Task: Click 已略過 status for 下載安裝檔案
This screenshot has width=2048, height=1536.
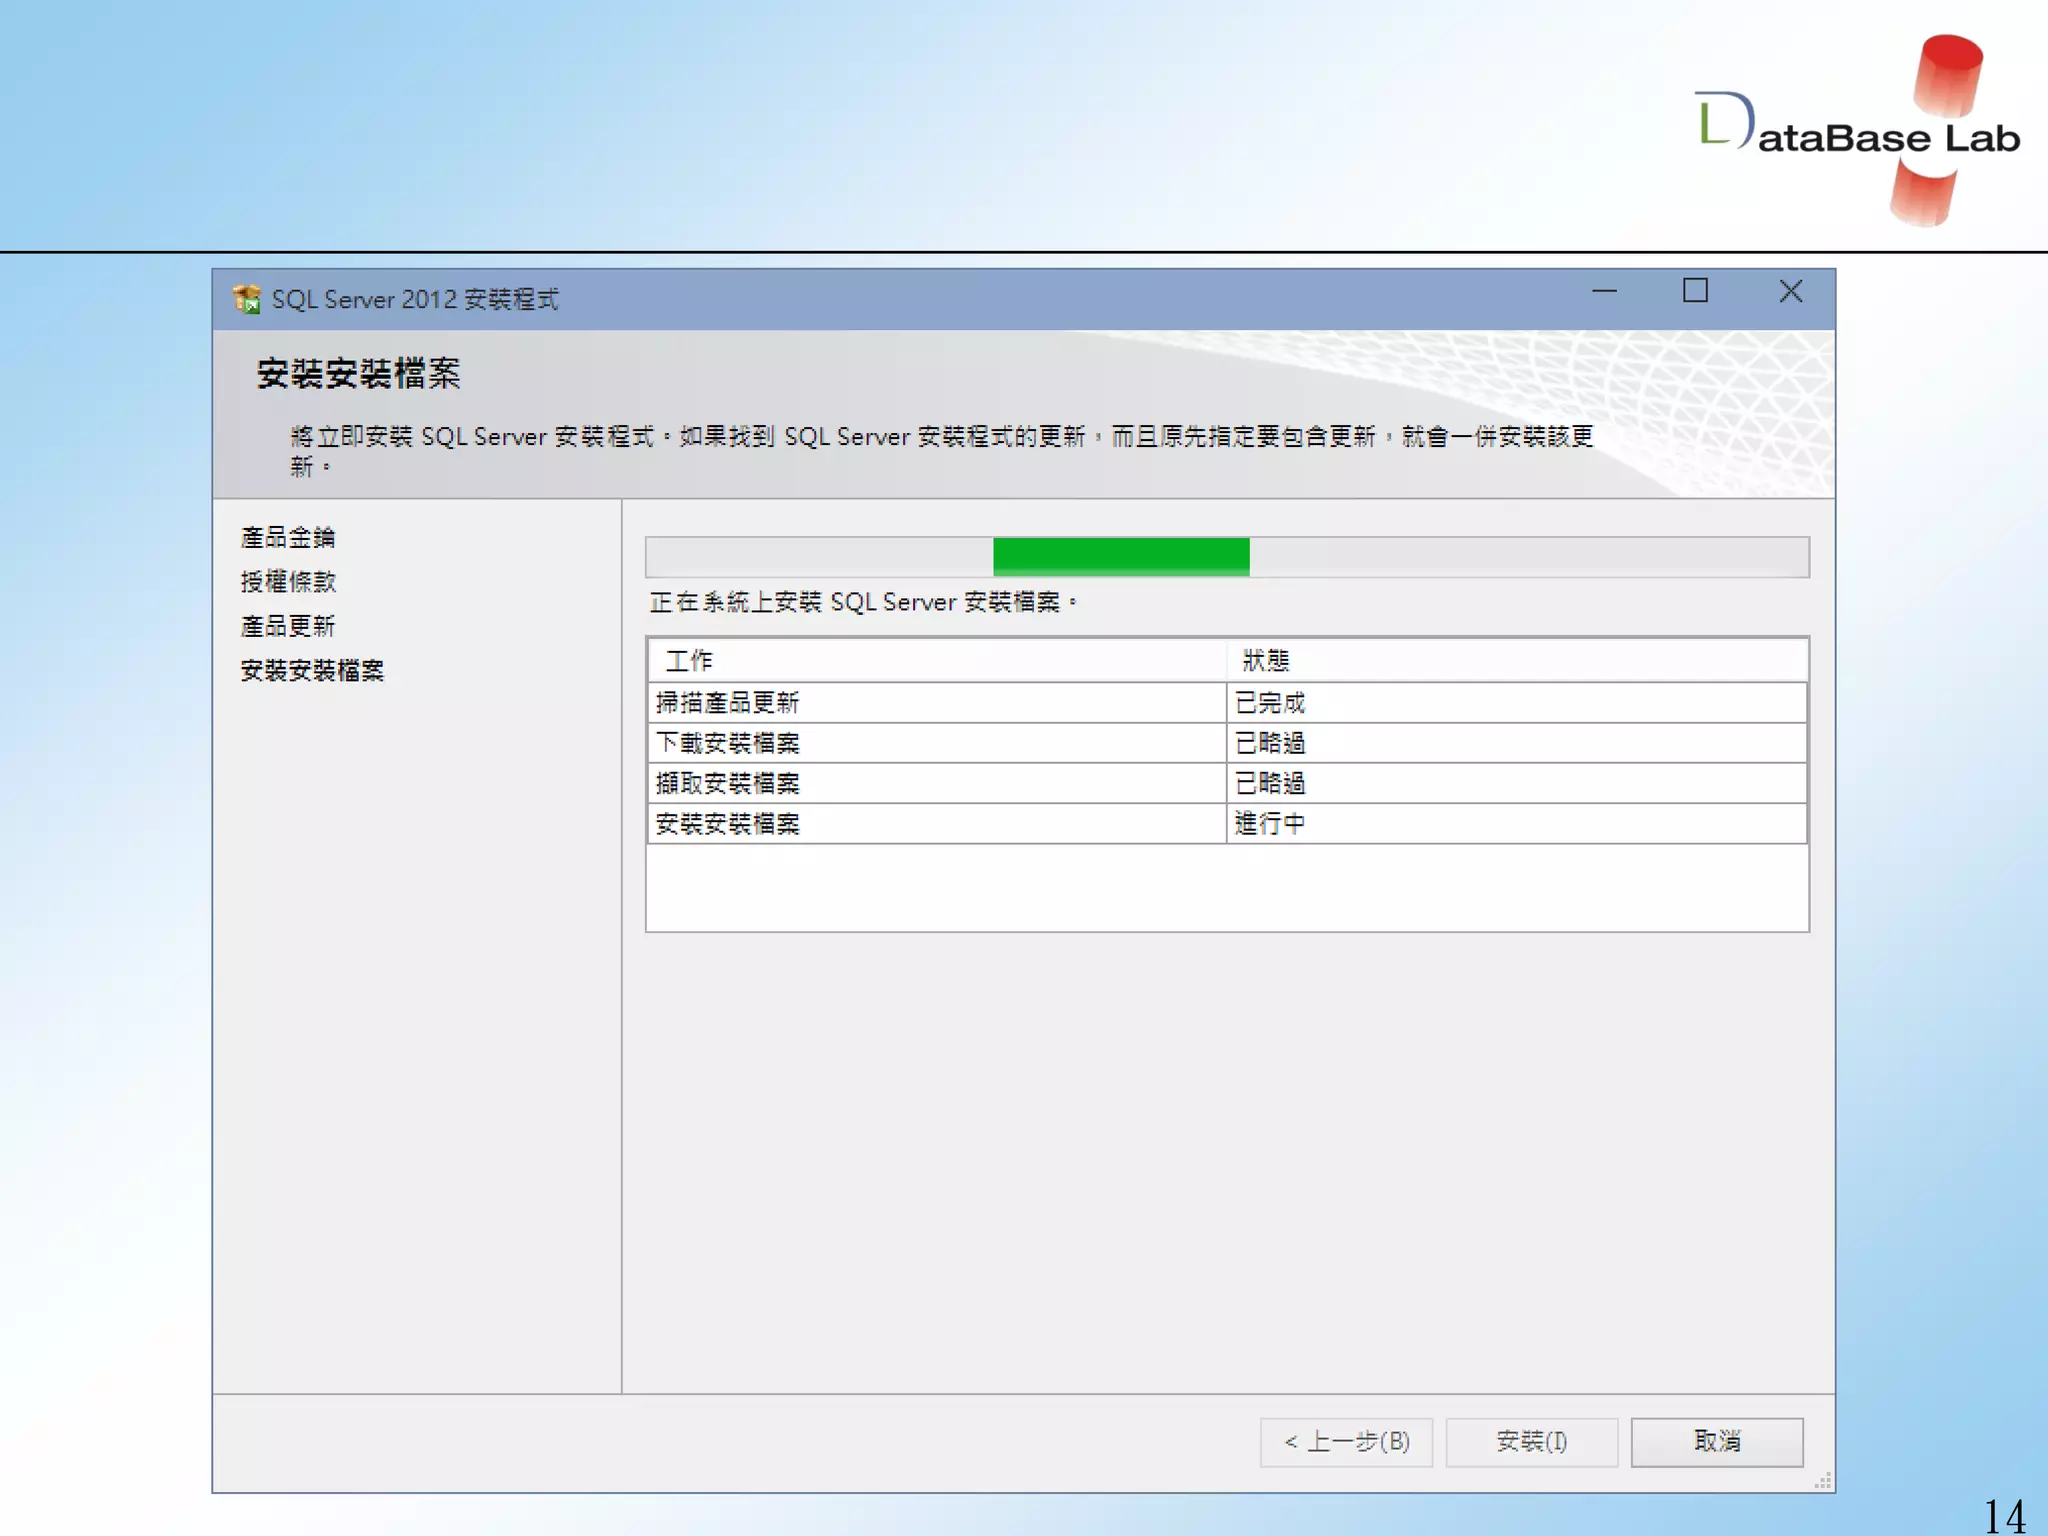Action: coord(1516,743)
